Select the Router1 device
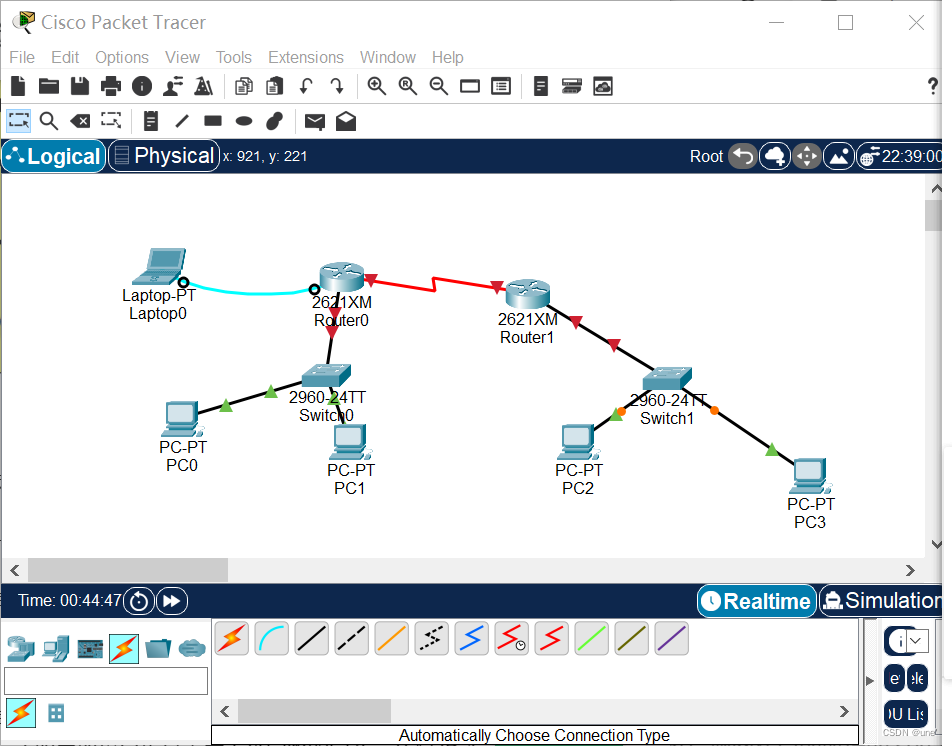 [528, 294]
